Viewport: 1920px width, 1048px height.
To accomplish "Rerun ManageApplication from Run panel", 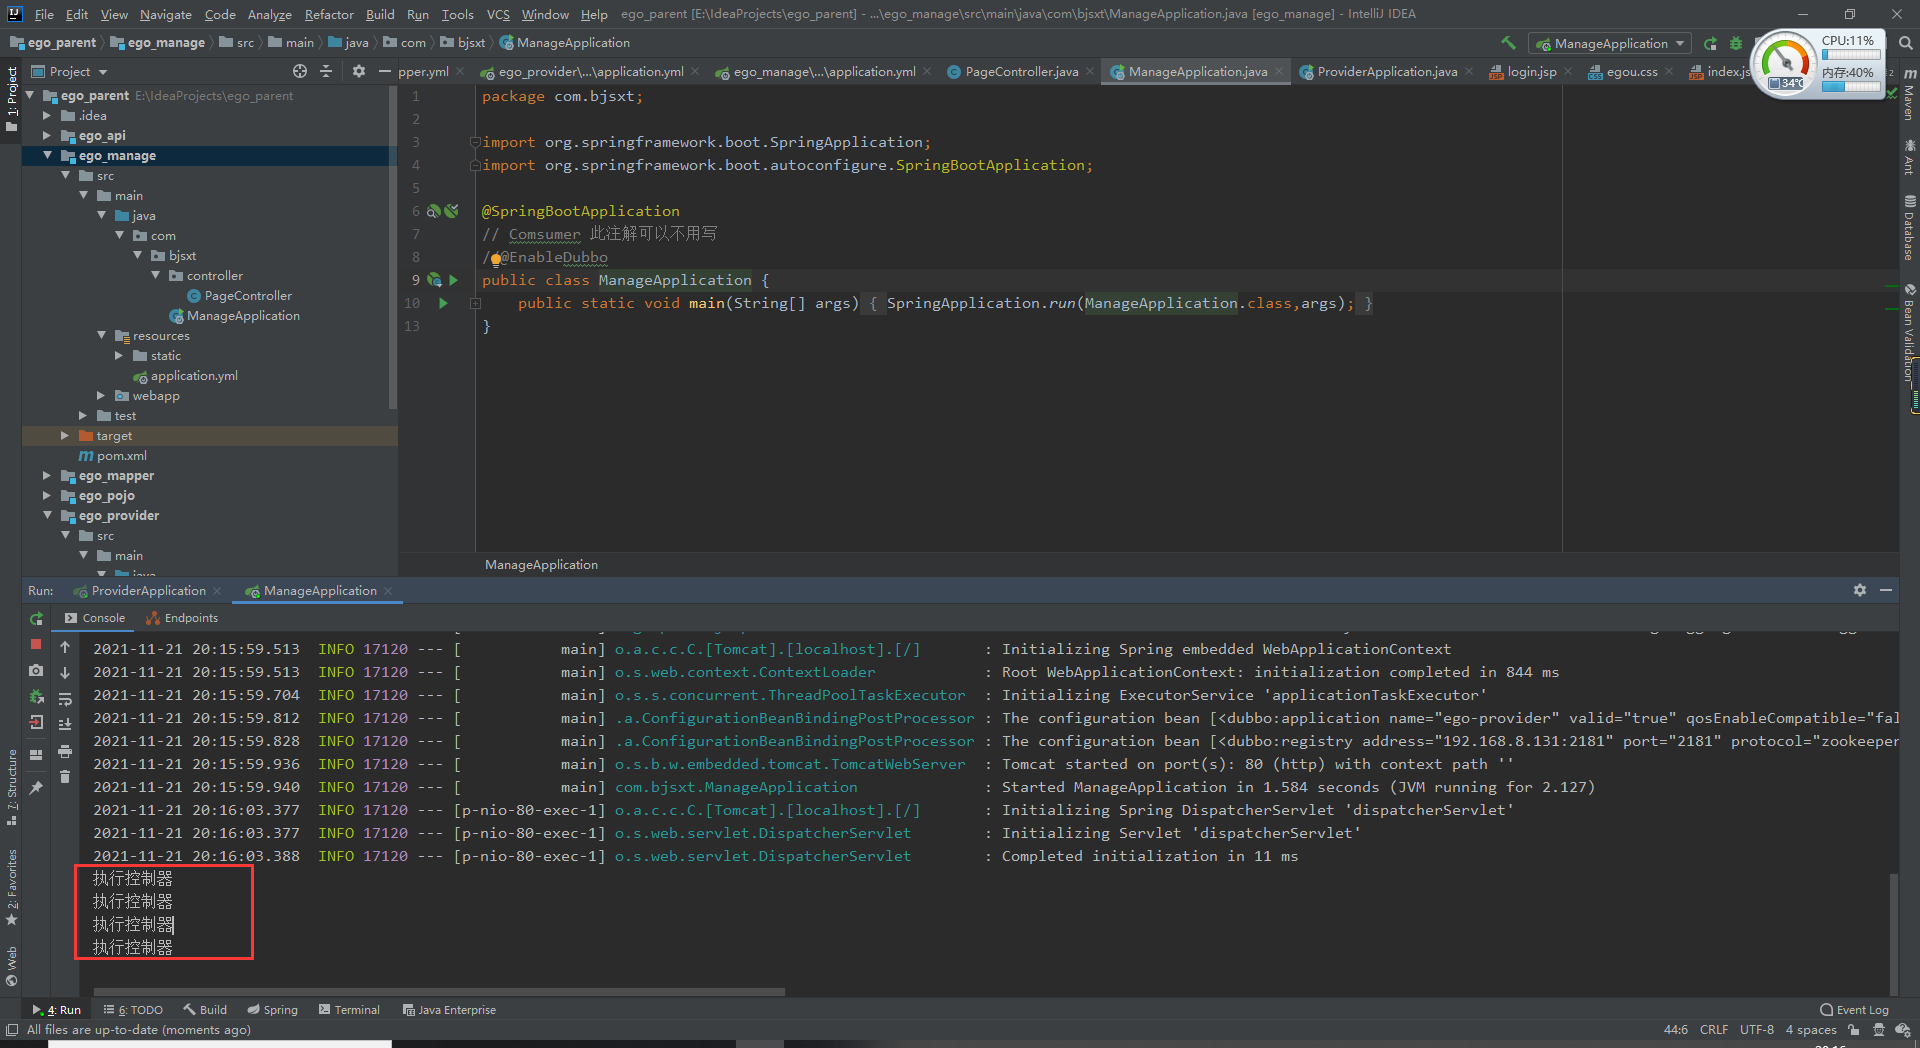I will pos(36,619).
